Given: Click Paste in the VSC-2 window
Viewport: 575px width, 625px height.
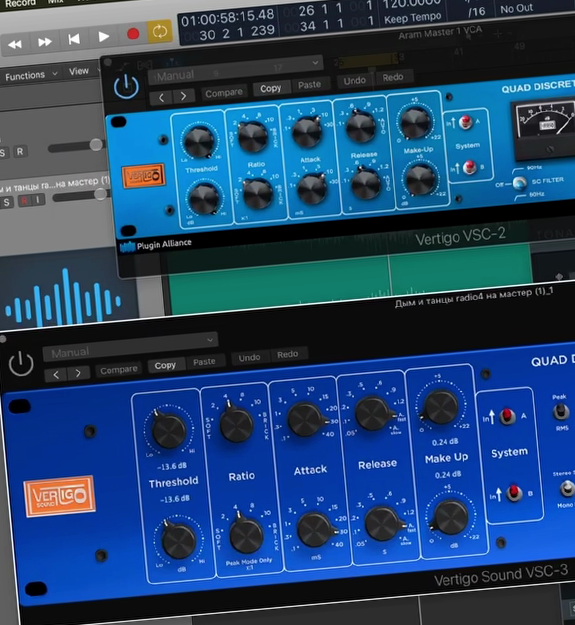Looking at the screenshot, I should coord(309,85).
